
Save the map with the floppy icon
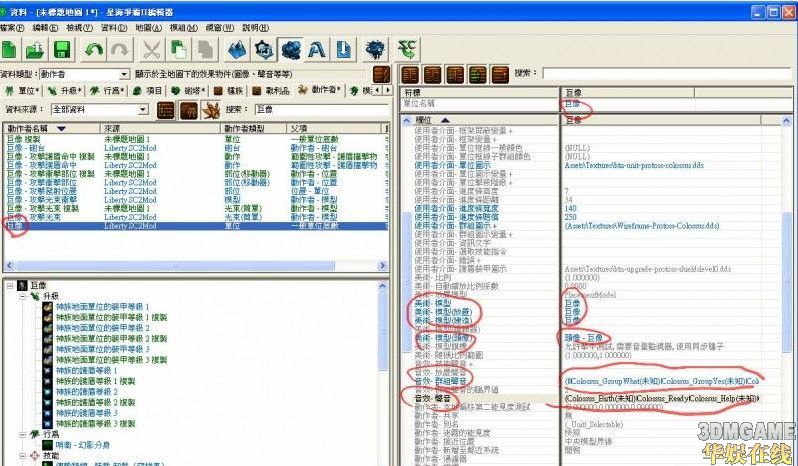coord(62,50)
